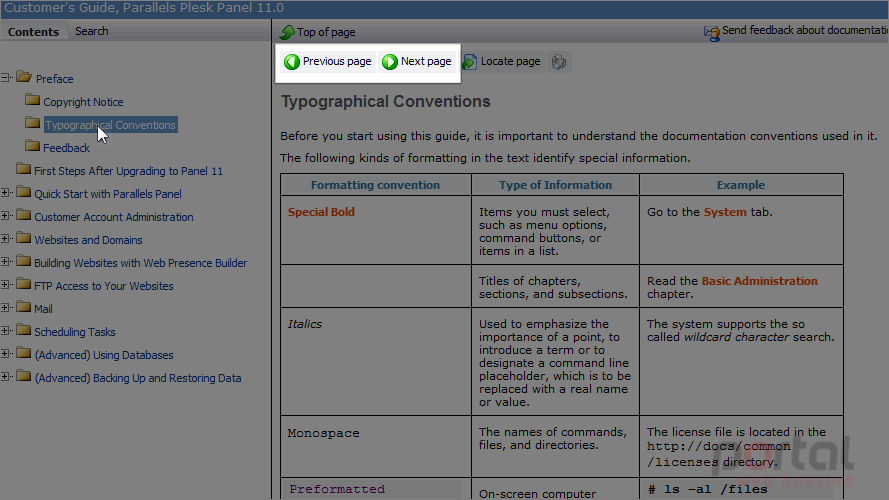889x500 pixels.
Task: Open the Mail topic
Action: pyautogui.click(x=43, y=309)
